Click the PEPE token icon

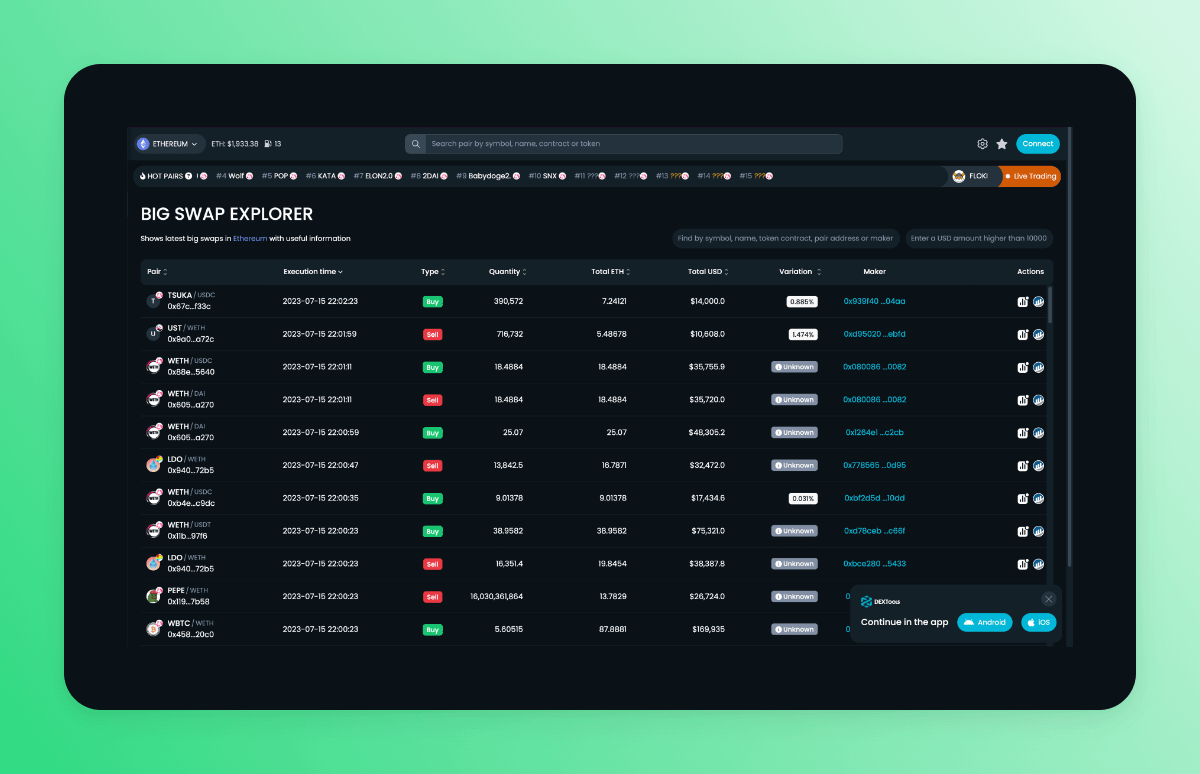(x=154, y=596)
